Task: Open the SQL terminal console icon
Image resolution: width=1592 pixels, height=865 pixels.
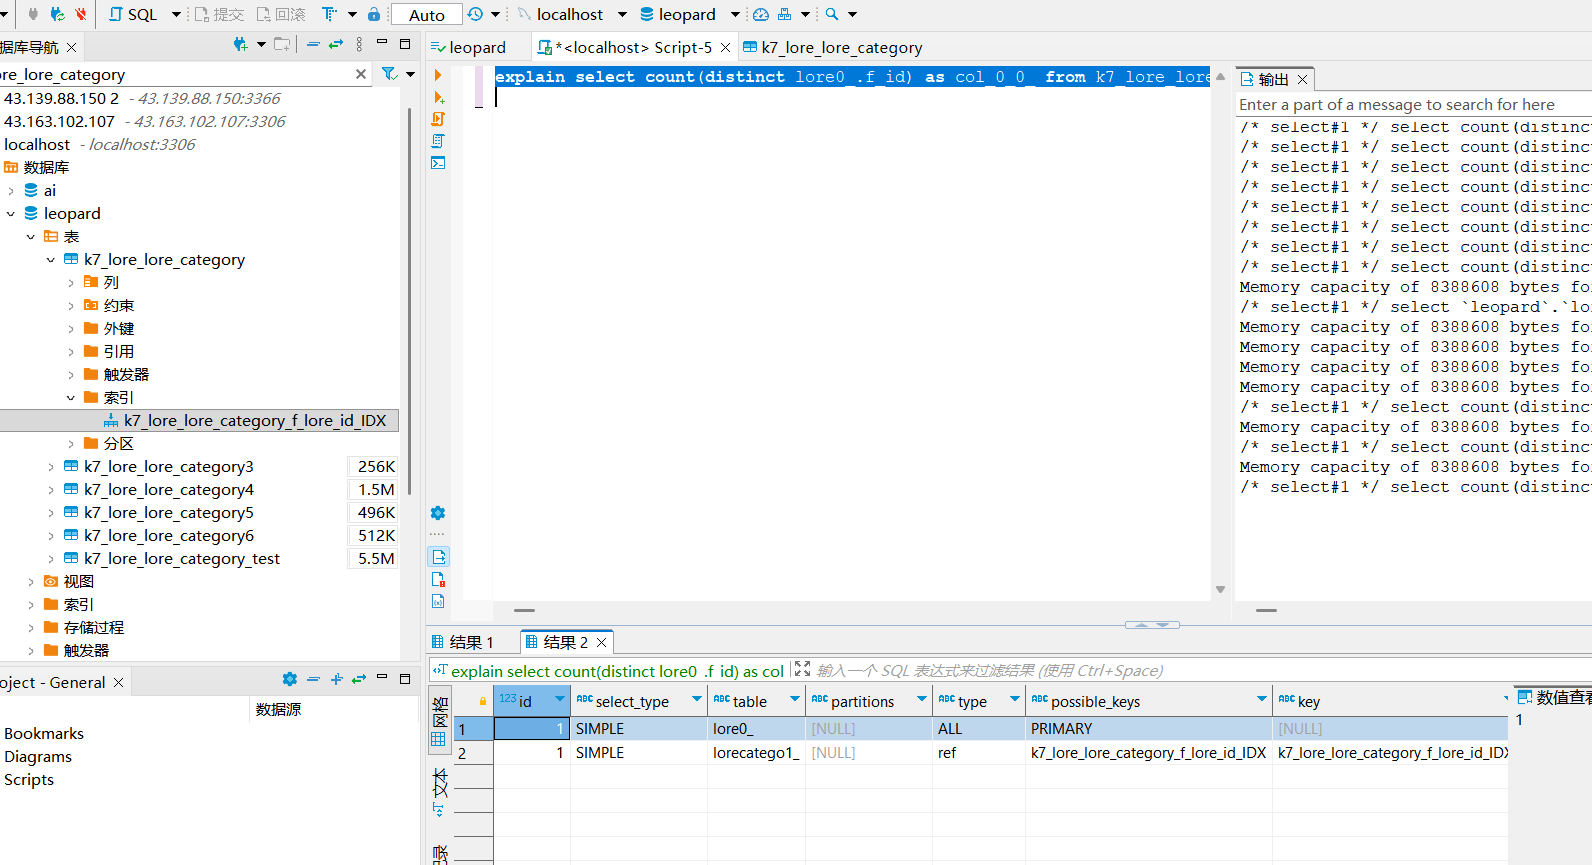Action: point(438,163)
